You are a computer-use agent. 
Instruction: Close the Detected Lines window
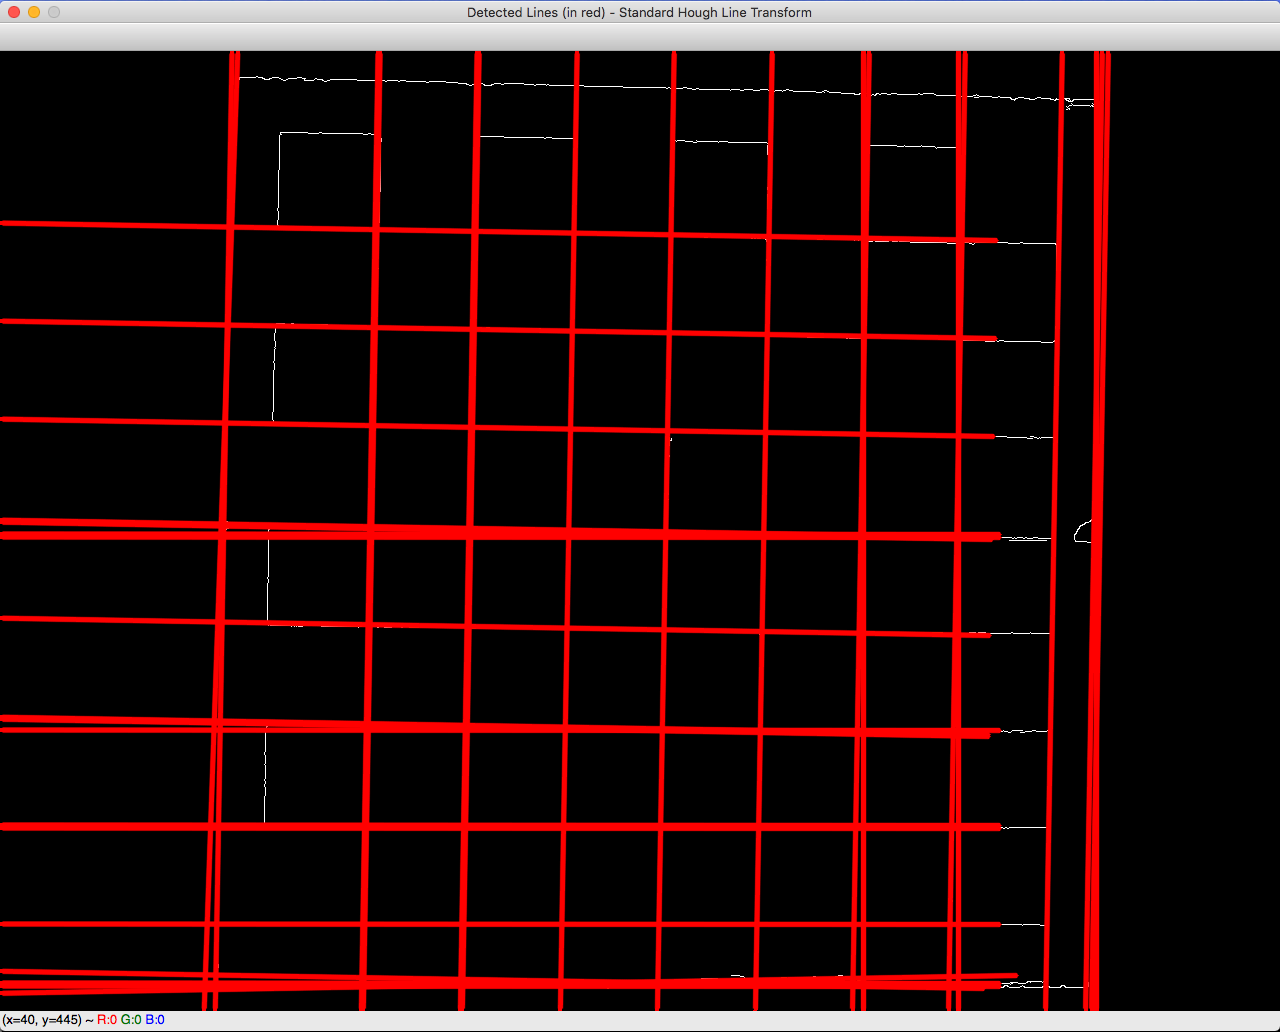click(x=14, y=12)
